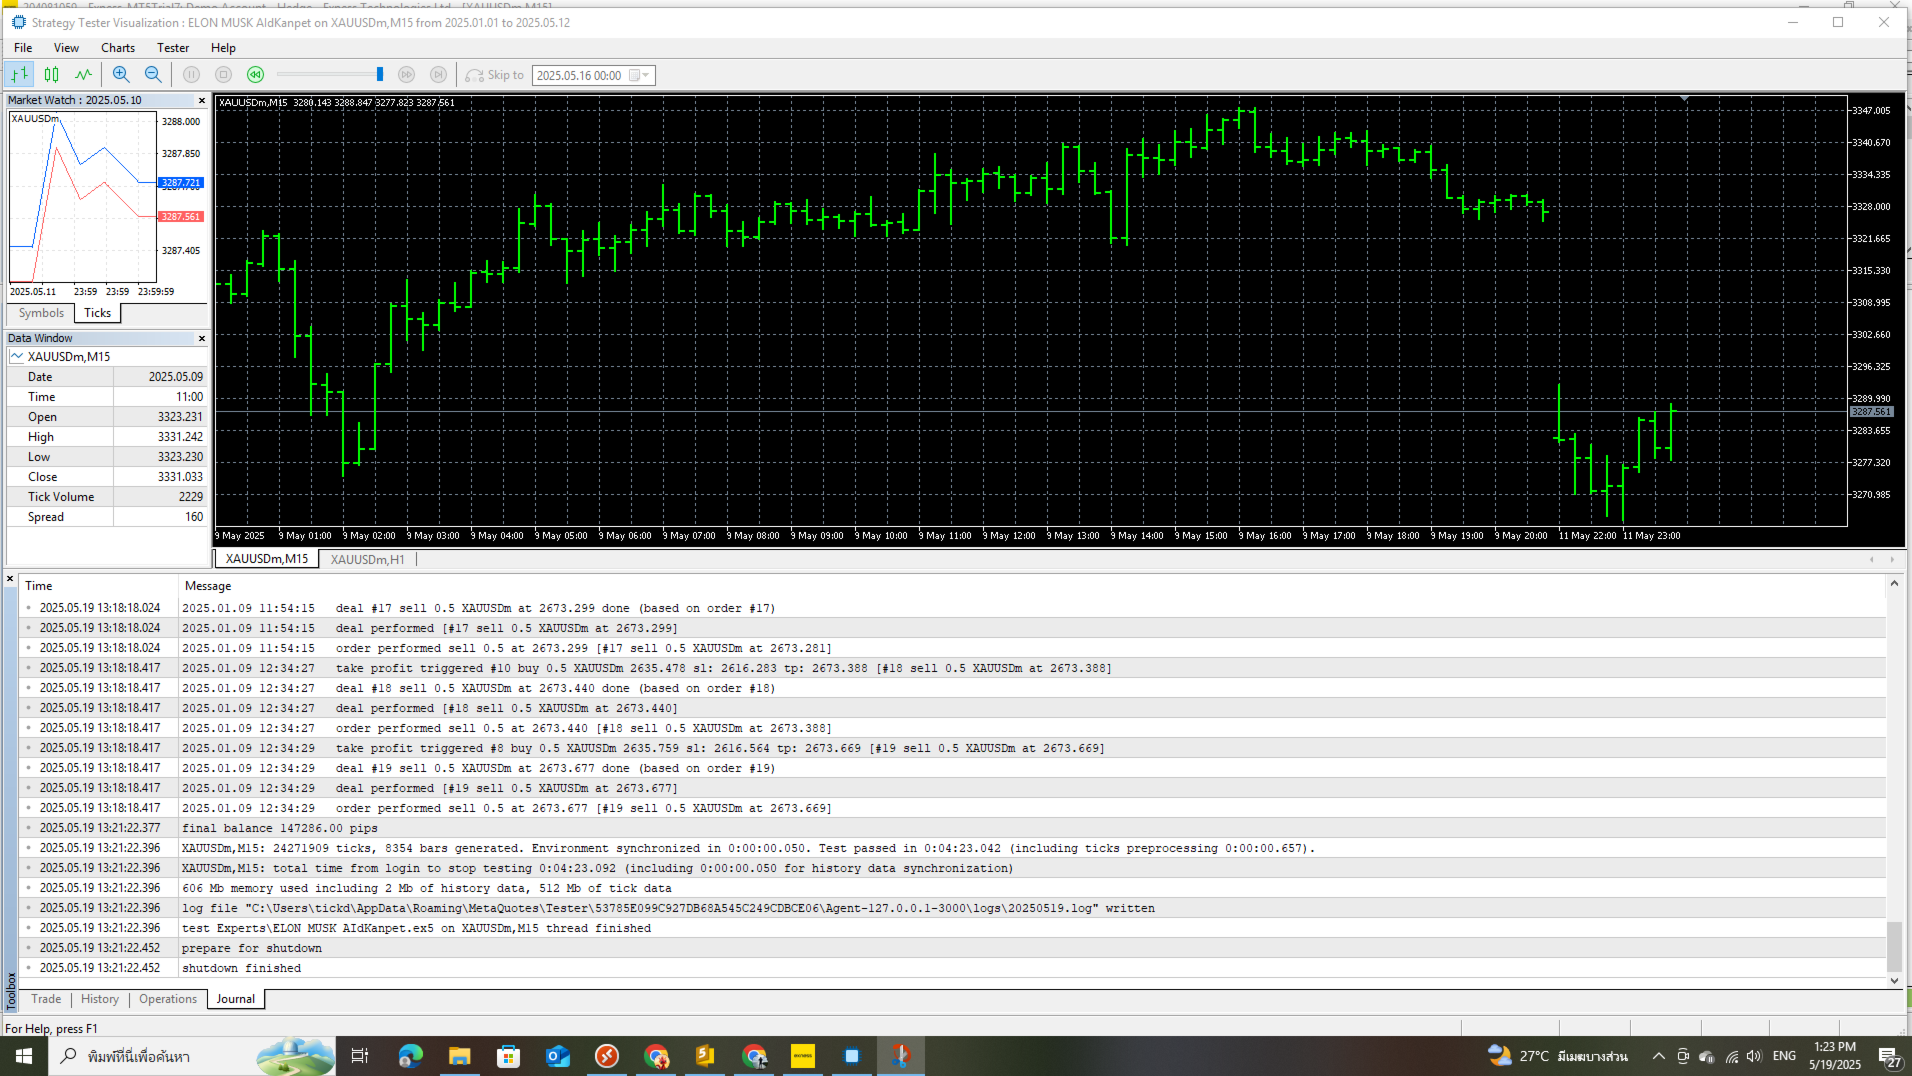Switch to the Ticks tab
The image size is (1912, 1076).
coord(97,313)
